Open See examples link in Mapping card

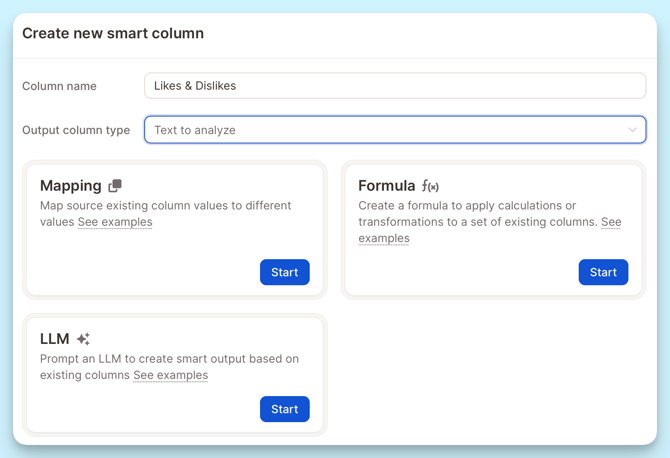click(115, 222)
